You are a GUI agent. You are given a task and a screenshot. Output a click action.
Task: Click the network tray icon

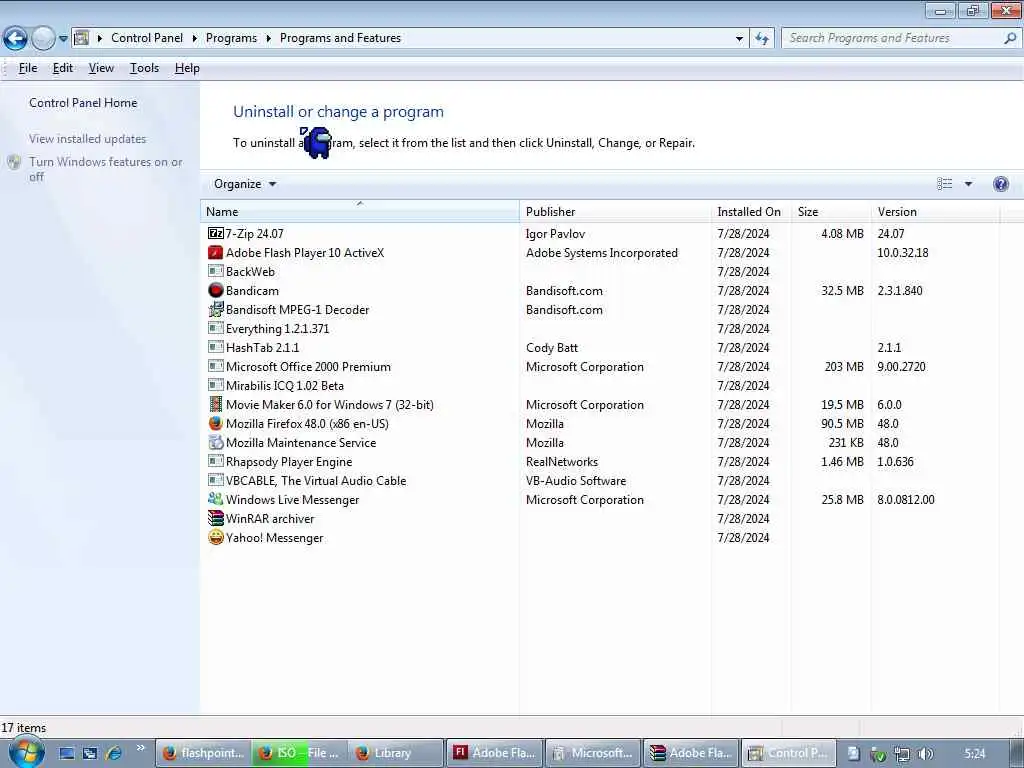click(x=902, y=754)
